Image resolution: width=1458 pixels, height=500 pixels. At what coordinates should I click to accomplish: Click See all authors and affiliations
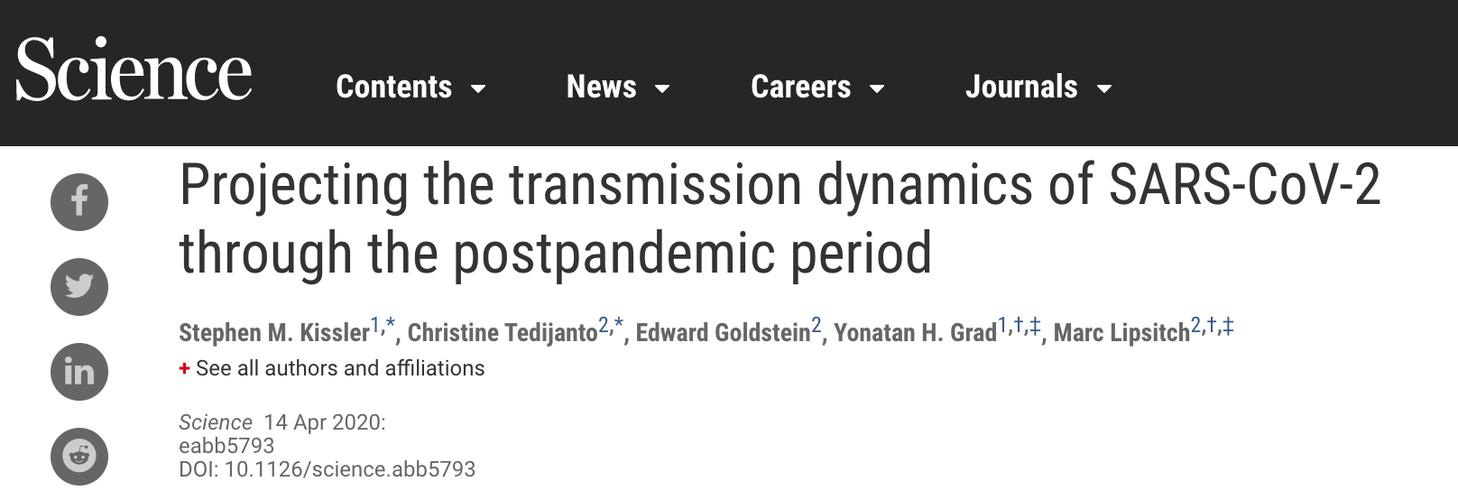pyautogui.click(x=340, y=368)
